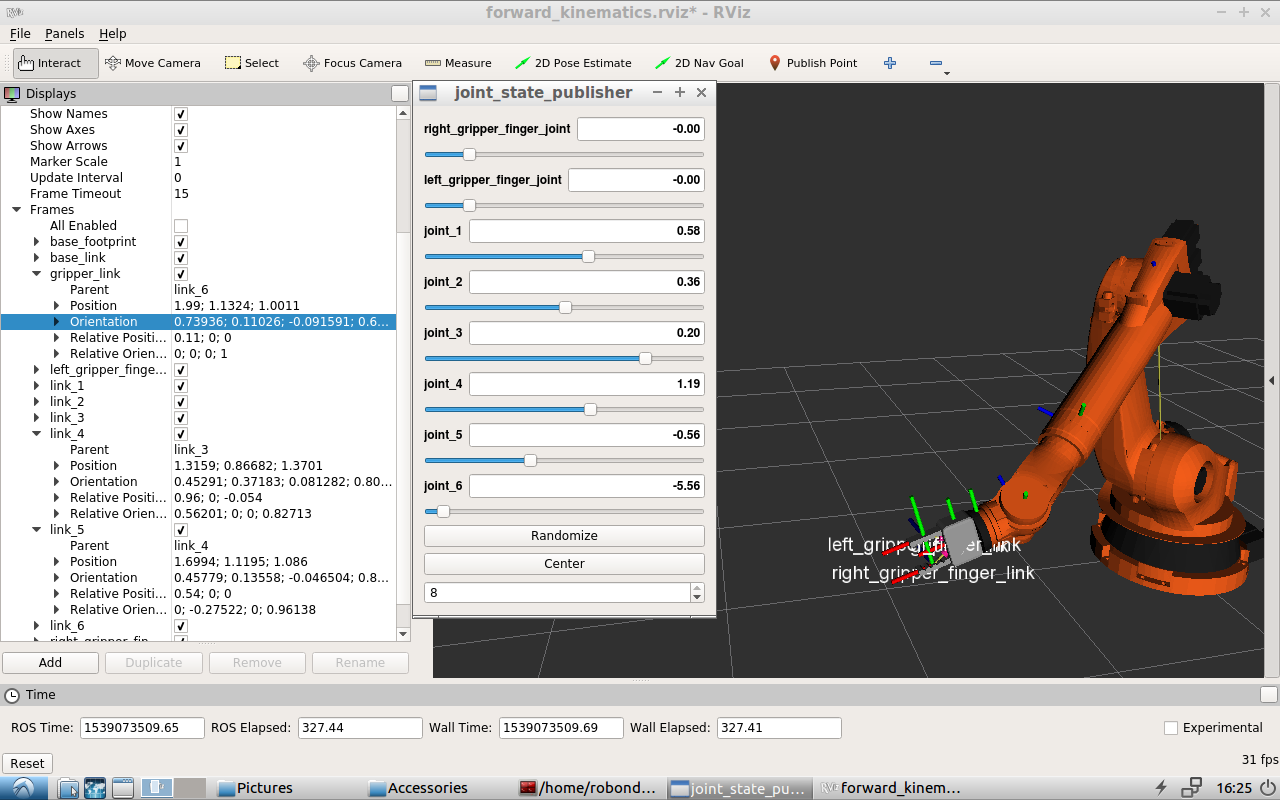The height and width of the screenshot is (800, 1280).
Task: Activate 2D Pose Estimate tool
Action: coord(573,63)
